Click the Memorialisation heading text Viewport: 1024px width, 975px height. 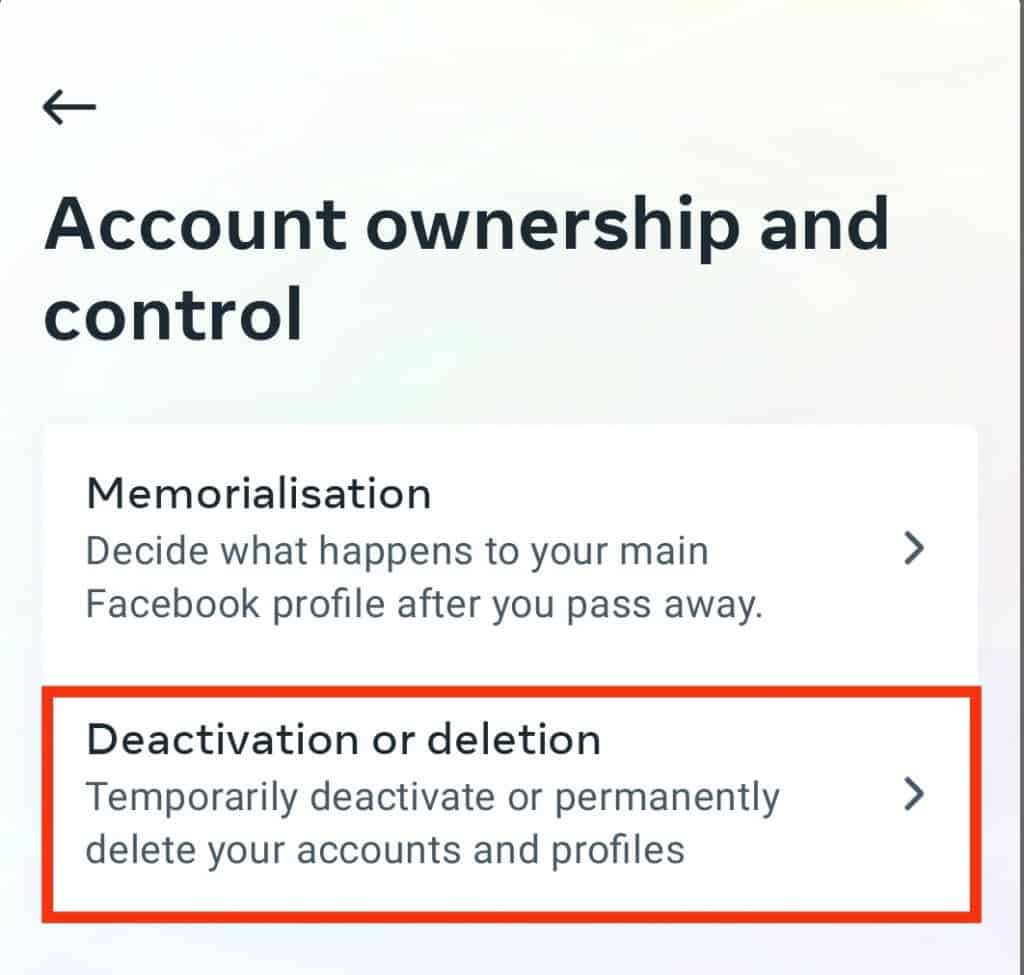[x=260, y=492]
